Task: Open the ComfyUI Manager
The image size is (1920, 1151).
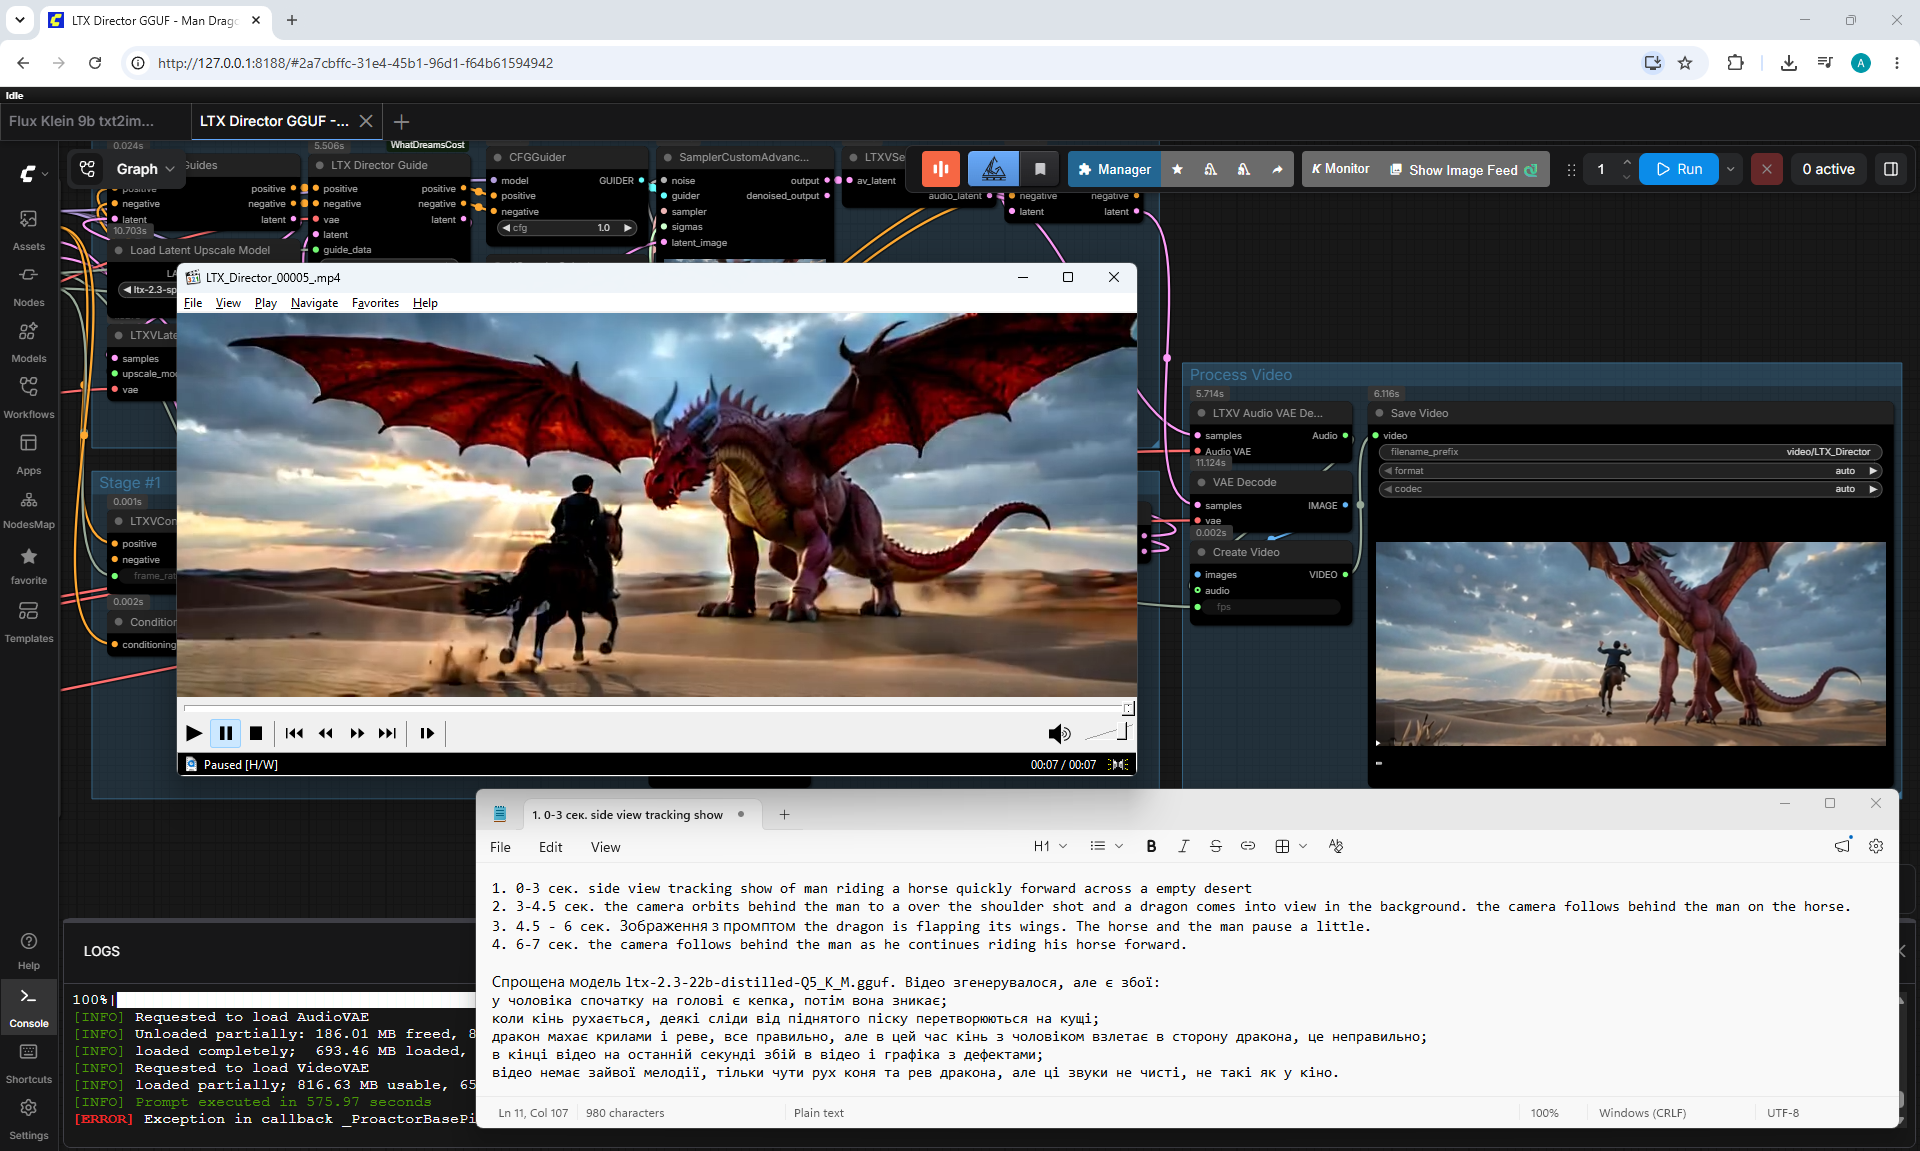Action: click(x=1115, y=169)
